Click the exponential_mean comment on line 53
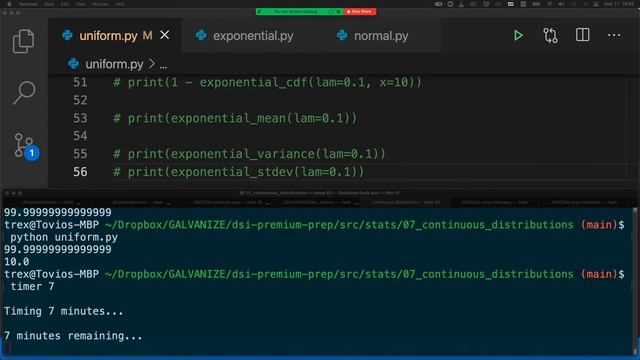 [x=235, y=118]
